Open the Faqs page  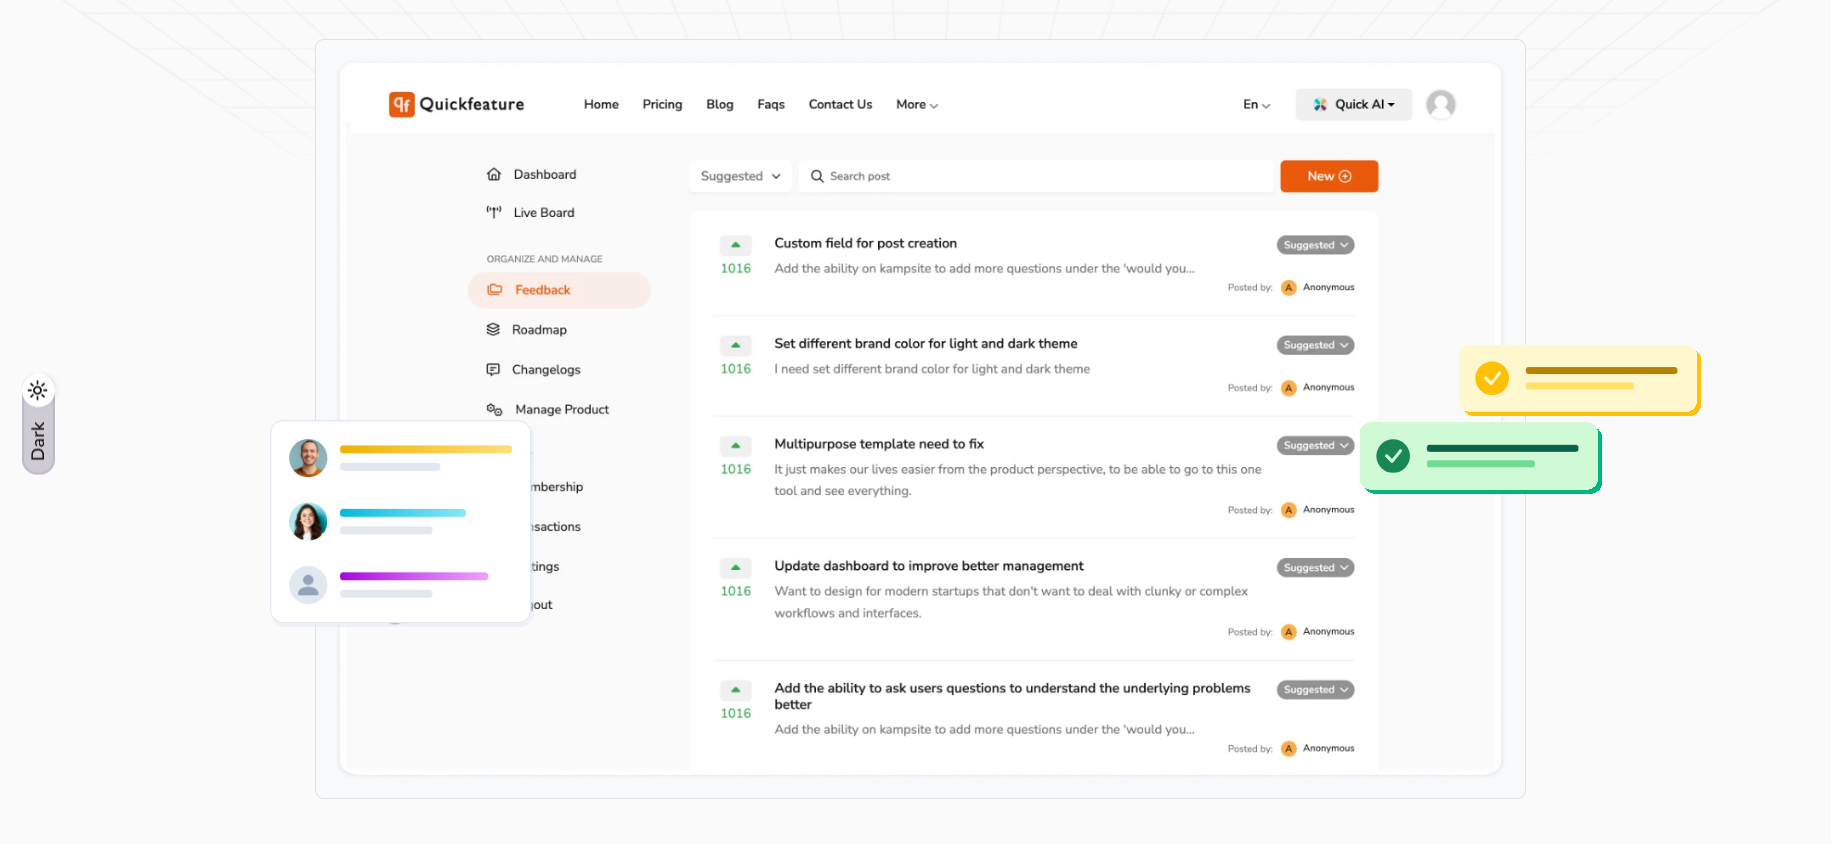coord(771,104)
